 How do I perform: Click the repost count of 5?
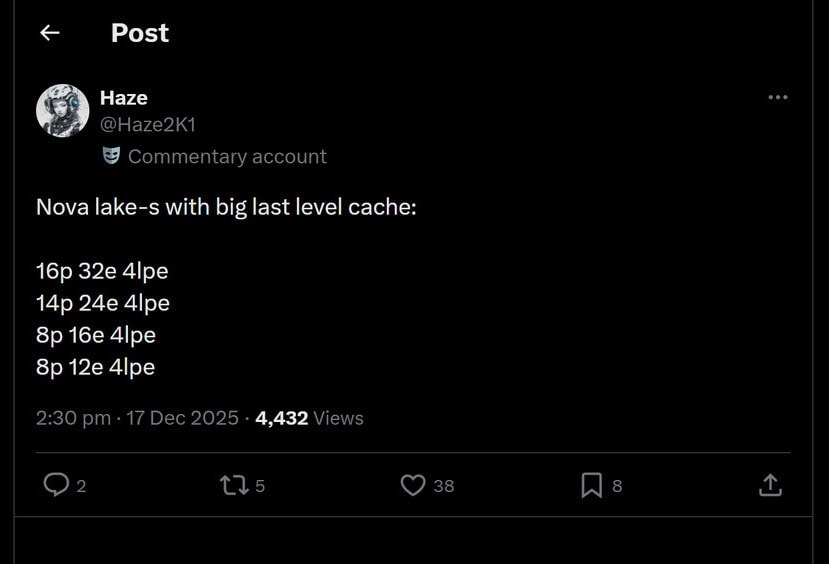pos(260,486)
